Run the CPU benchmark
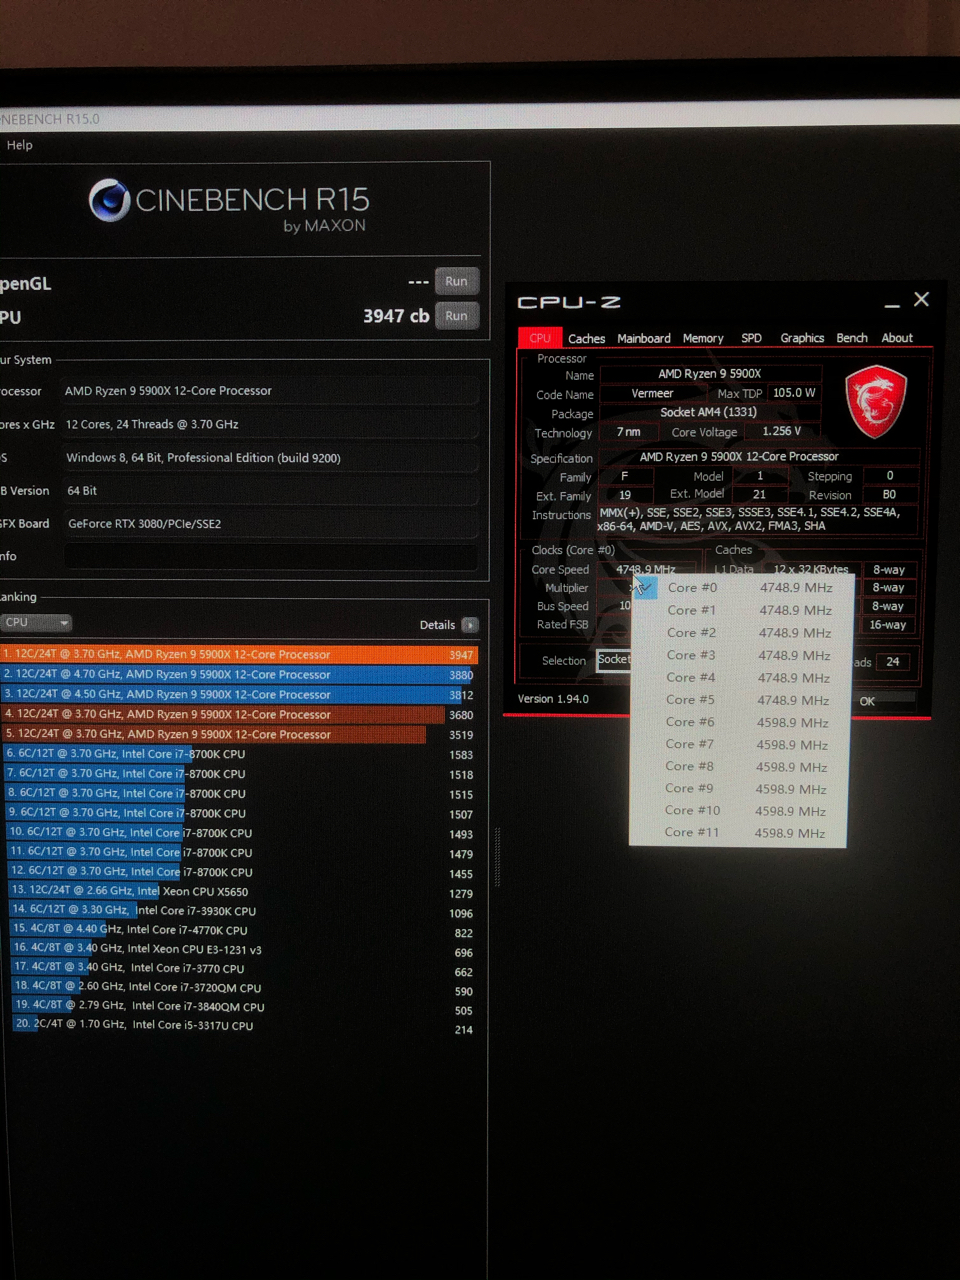The image size is (960, 1280). (x=456, y=315)
